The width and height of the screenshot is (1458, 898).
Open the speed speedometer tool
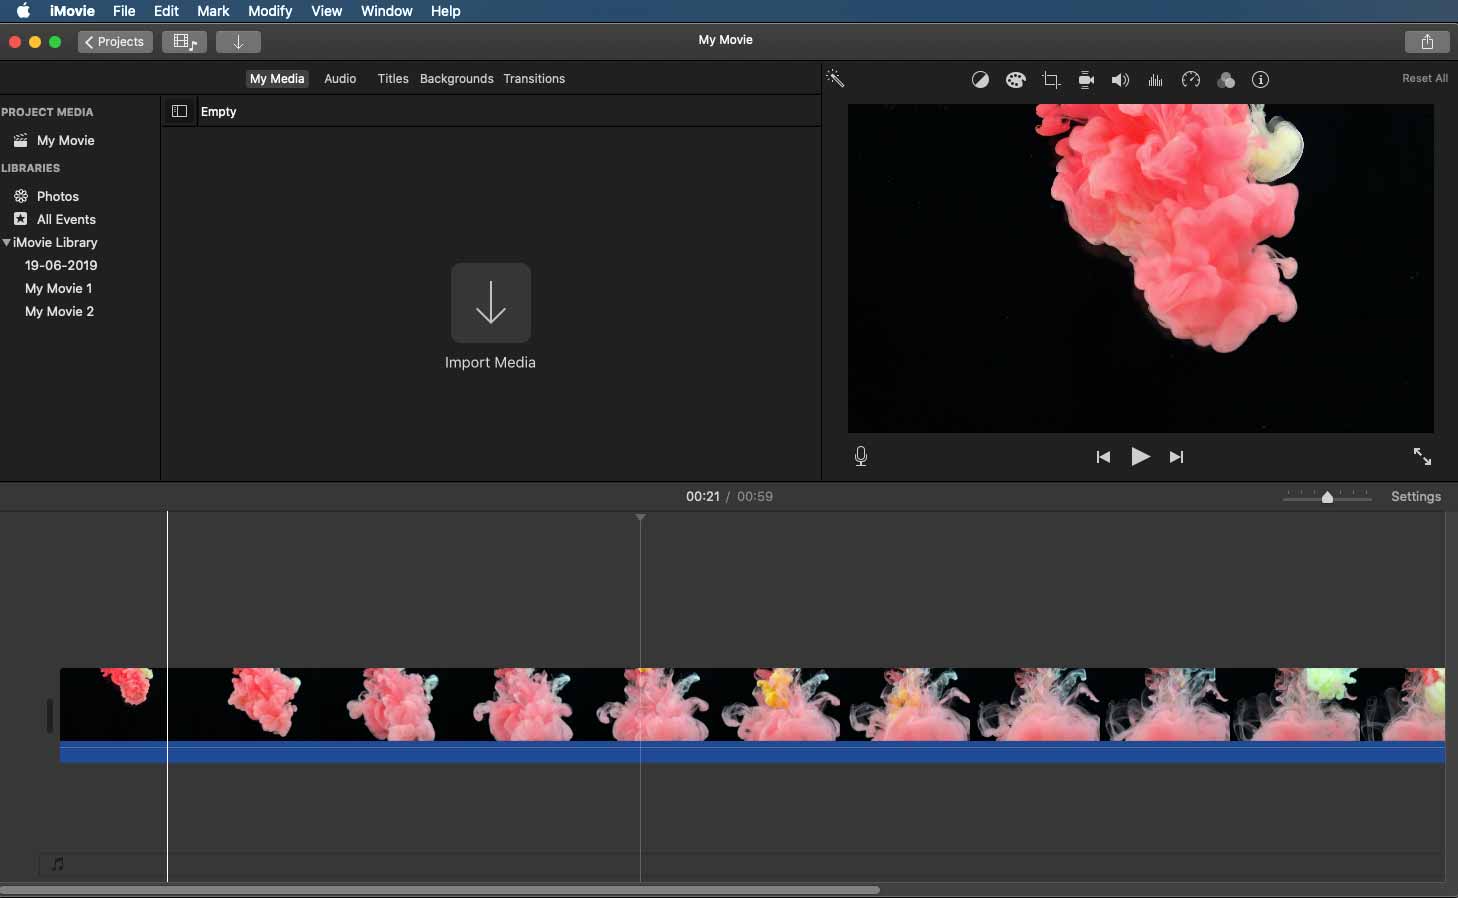[x=1190, y=80]
